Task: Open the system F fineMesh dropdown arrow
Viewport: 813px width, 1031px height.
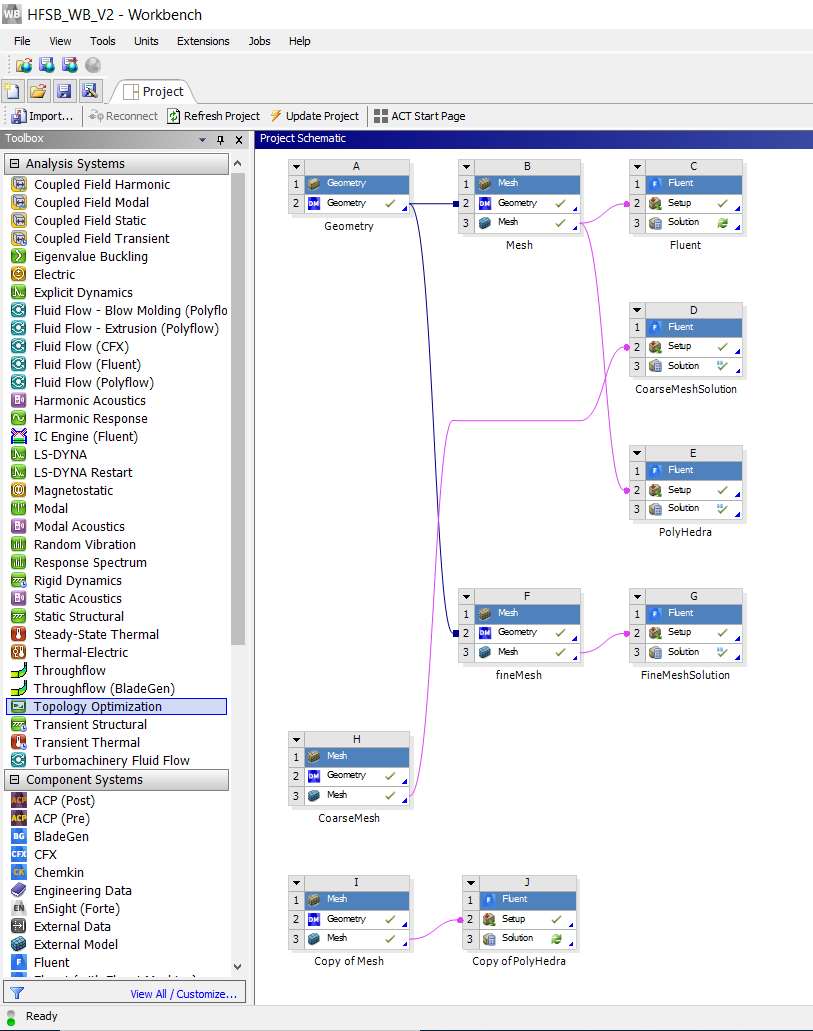Action: [x=466, y=596]
